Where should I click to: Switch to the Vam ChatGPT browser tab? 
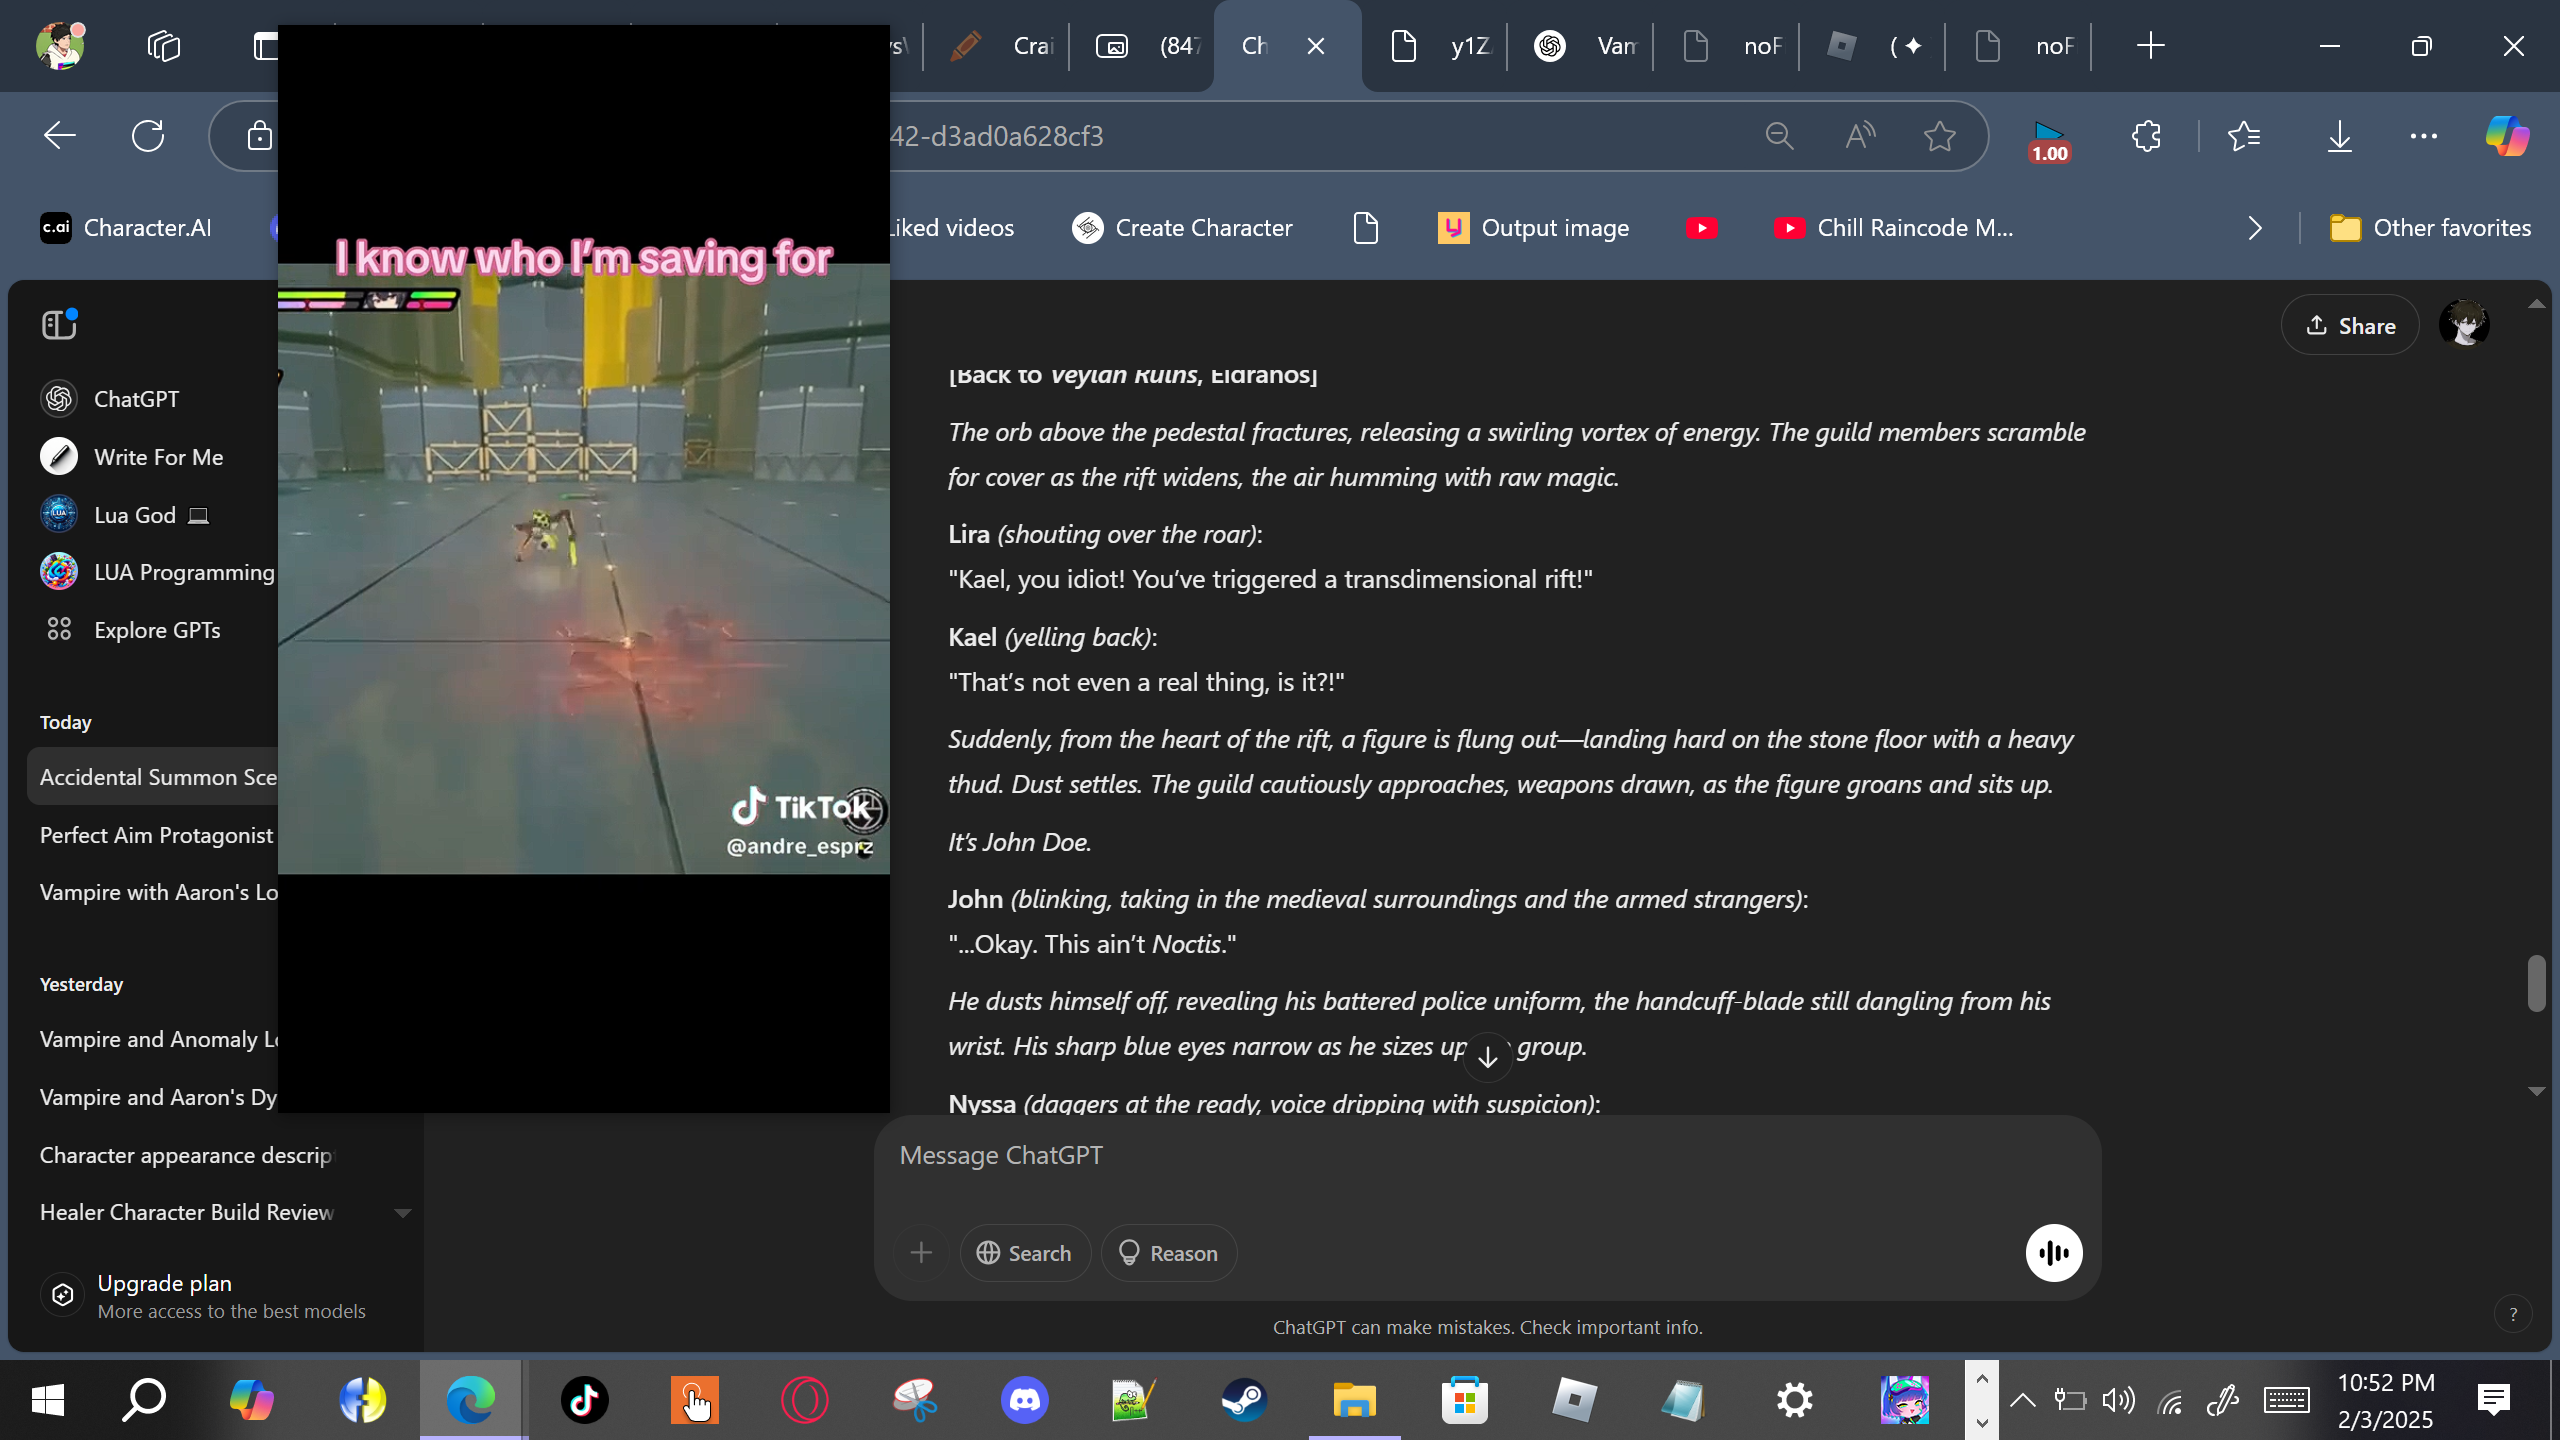tap(1582, 46)
